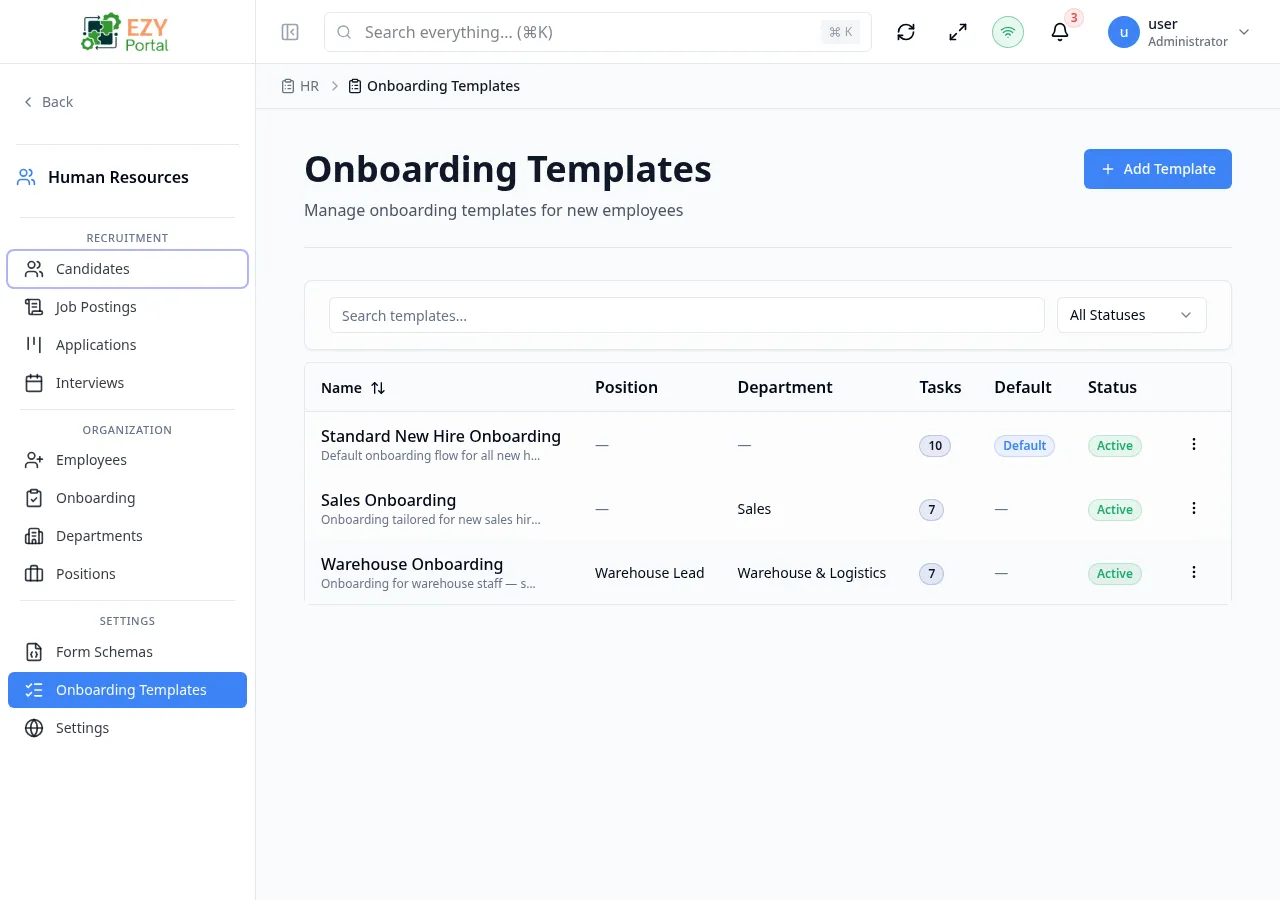Click the HR breadcrumb clipboard icon
The width and height of the screenshot is (1280, 900).
pos(288,86)
